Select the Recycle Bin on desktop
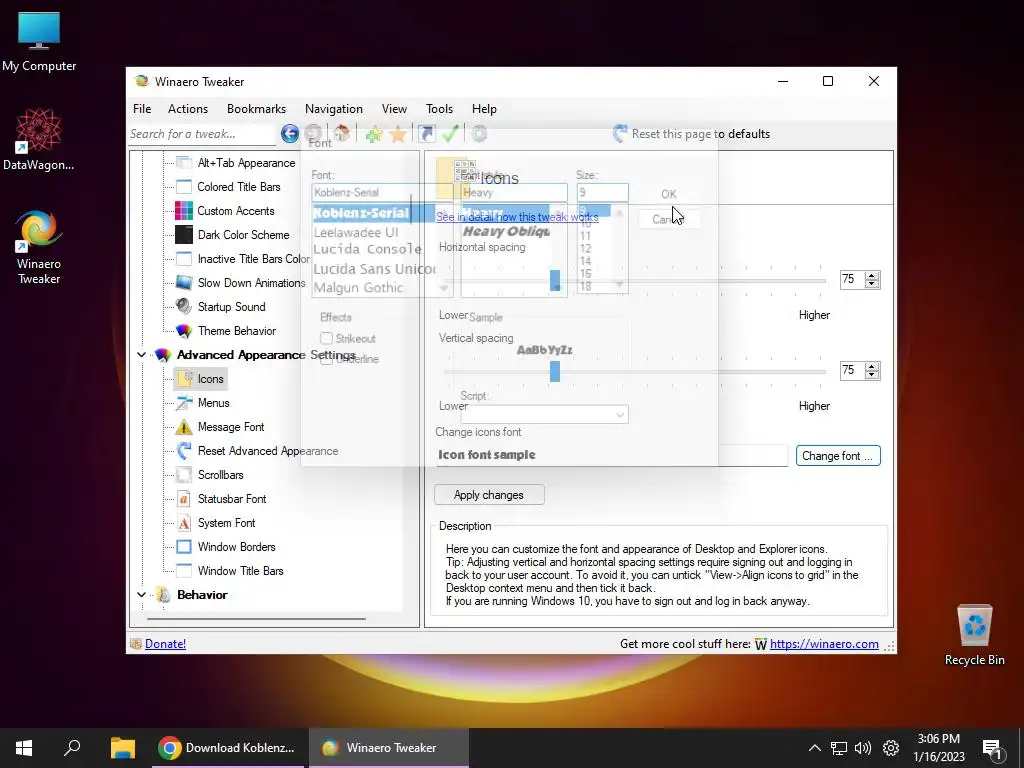The width and height of the screenshot is (1024, 768). click(x=974, y=635)
